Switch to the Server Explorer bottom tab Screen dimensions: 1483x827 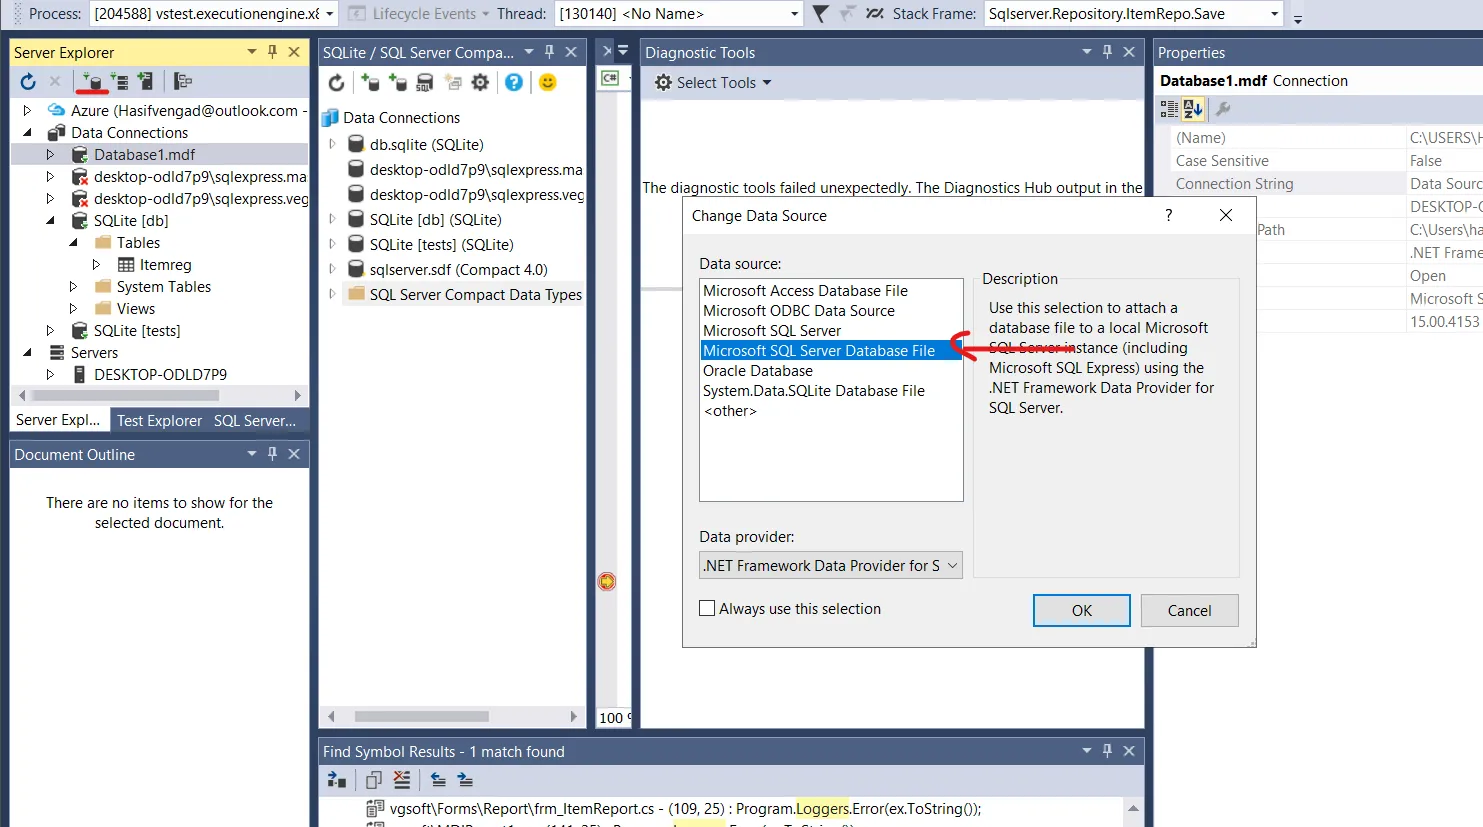tap(58, 420)
